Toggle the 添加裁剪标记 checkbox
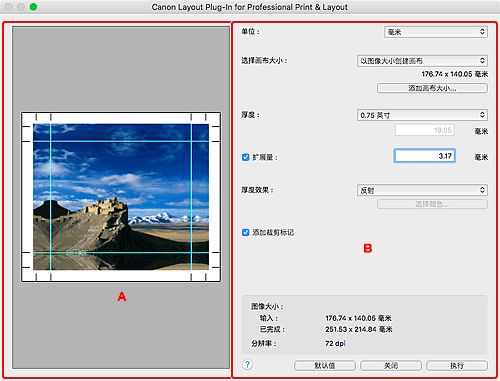The height and width of the screenshot is (381, 500). tap(246, 232)
